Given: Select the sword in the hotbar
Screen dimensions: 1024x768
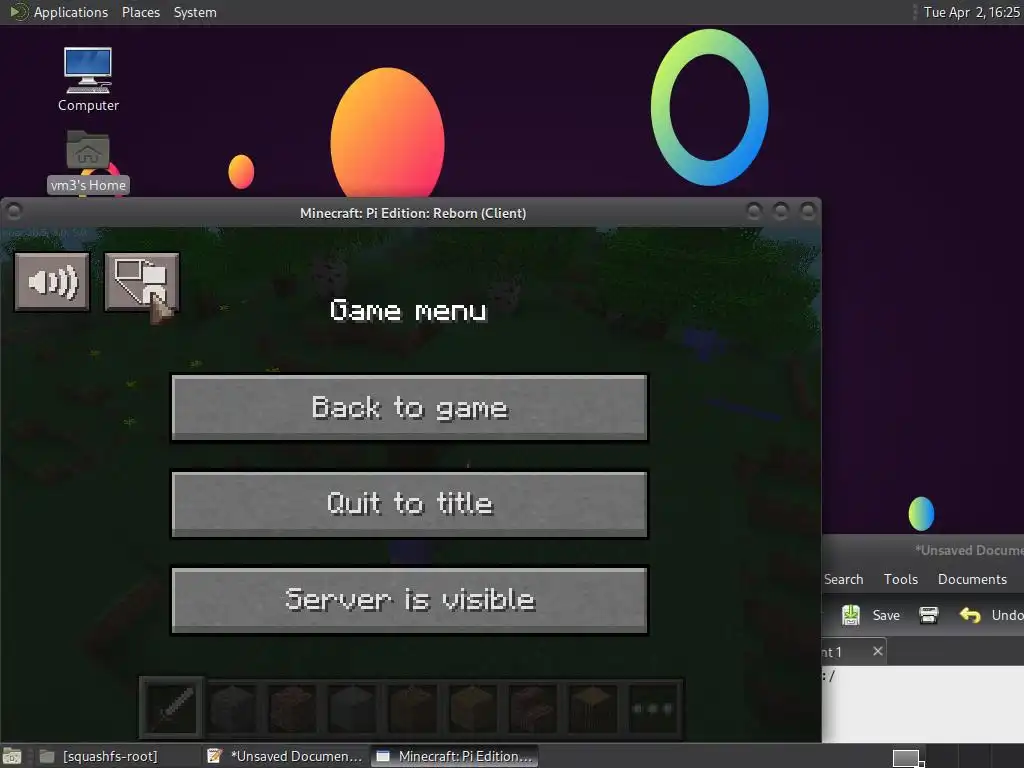Looking at the screenshot, I should [172, 709].
